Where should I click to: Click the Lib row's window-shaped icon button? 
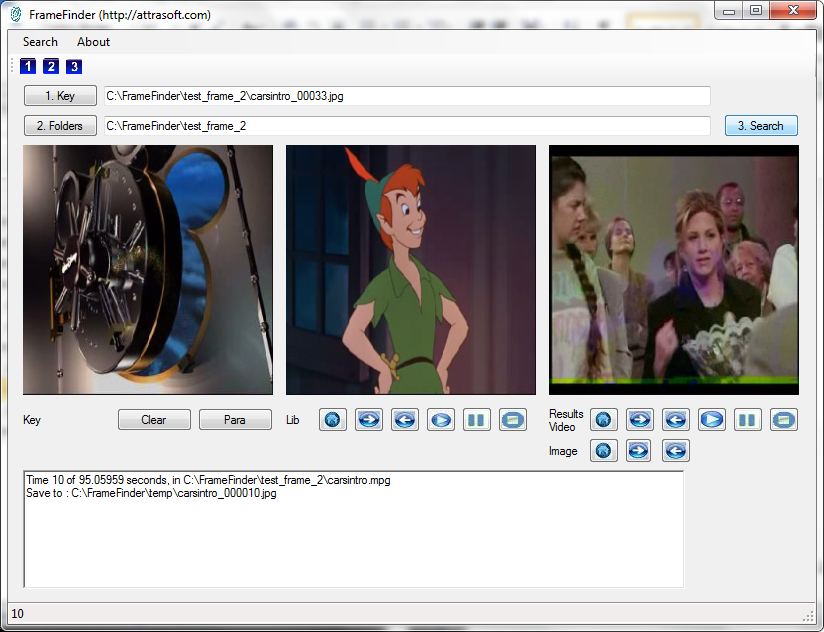click(513, 420)
